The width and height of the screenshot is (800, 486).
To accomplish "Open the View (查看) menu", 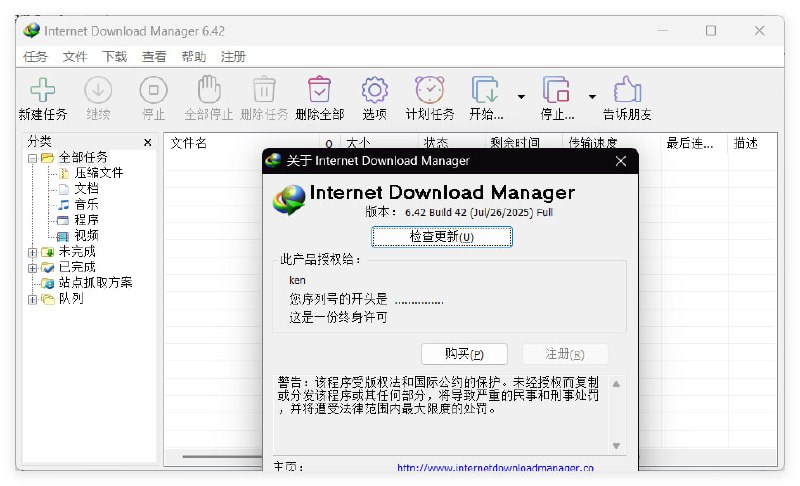I will [x=154, y=57].
